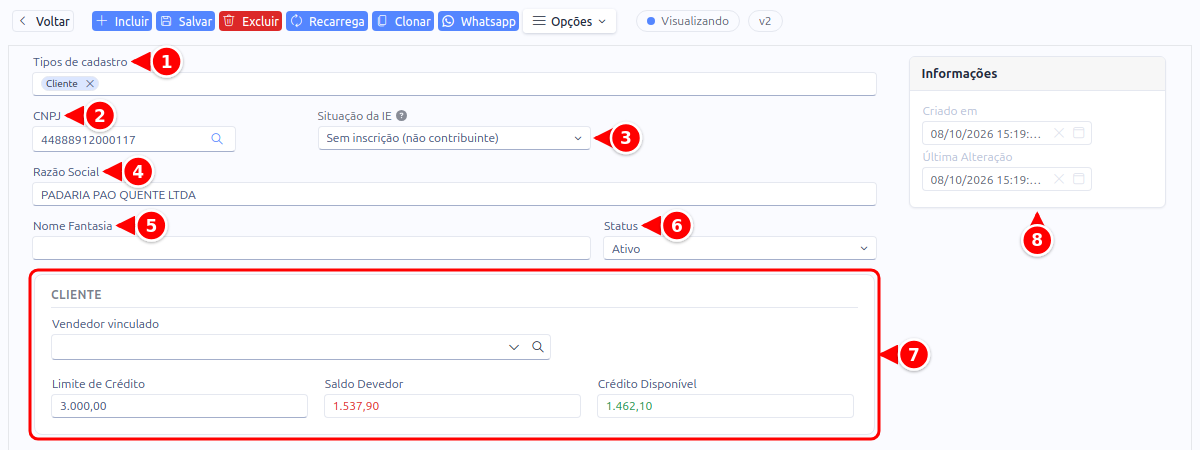Open Criado em calendar picker

[x=1078, y=133]
